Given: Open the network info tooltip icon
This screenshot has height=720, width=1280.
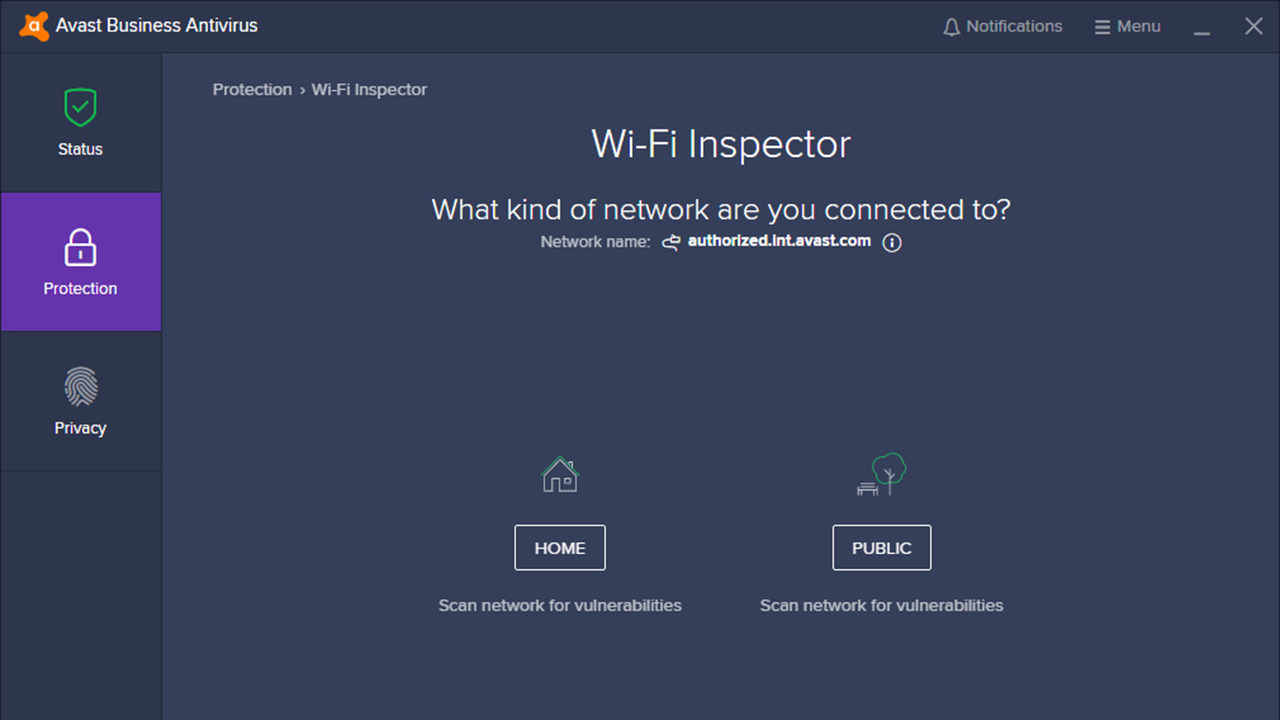Looking at the screenshot, I should click(x=892, y=242).
